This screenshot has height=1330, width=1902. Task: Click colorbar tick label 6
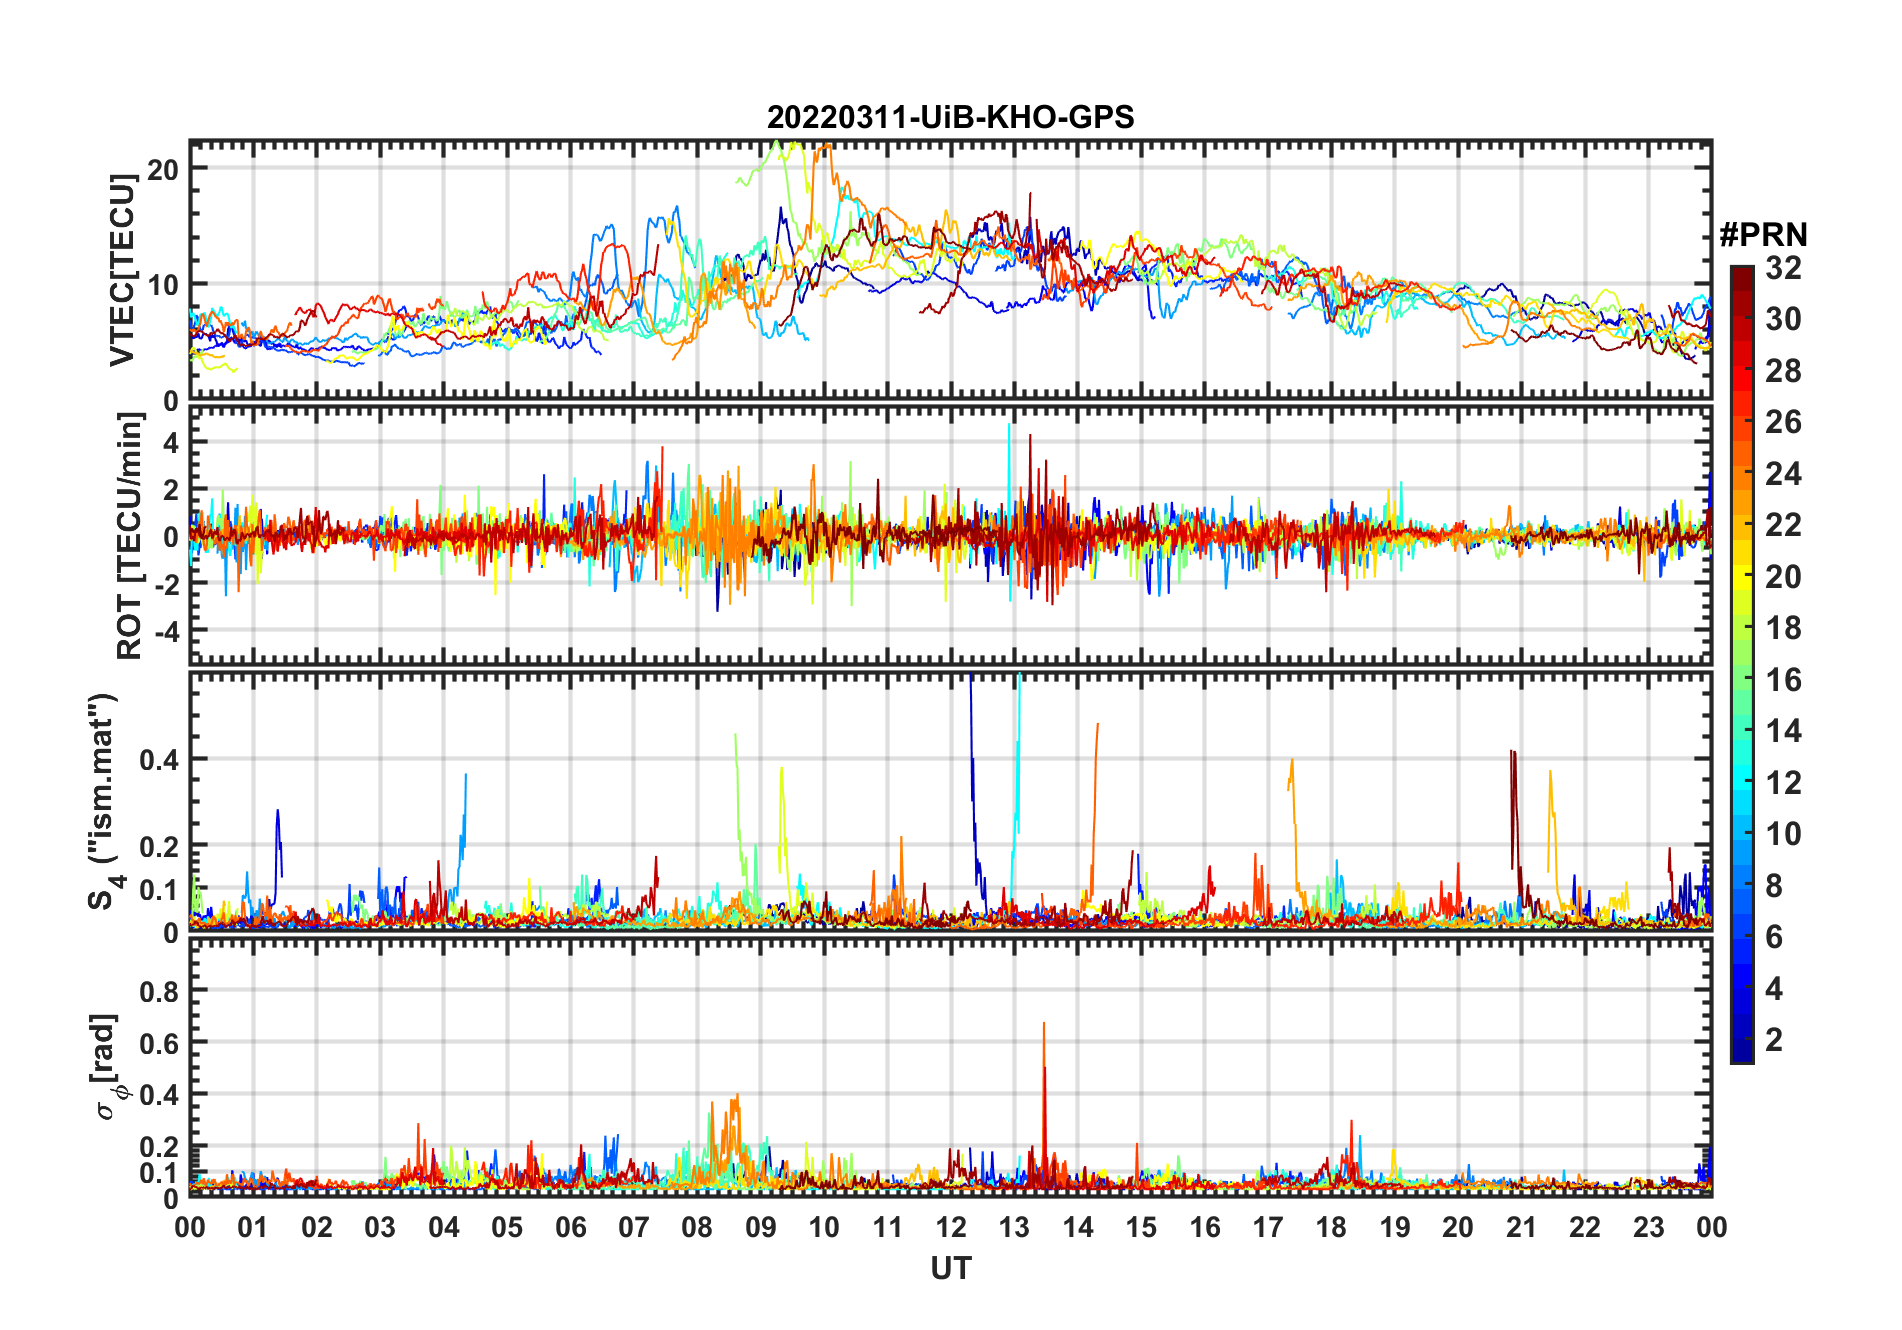point(1774,937)
